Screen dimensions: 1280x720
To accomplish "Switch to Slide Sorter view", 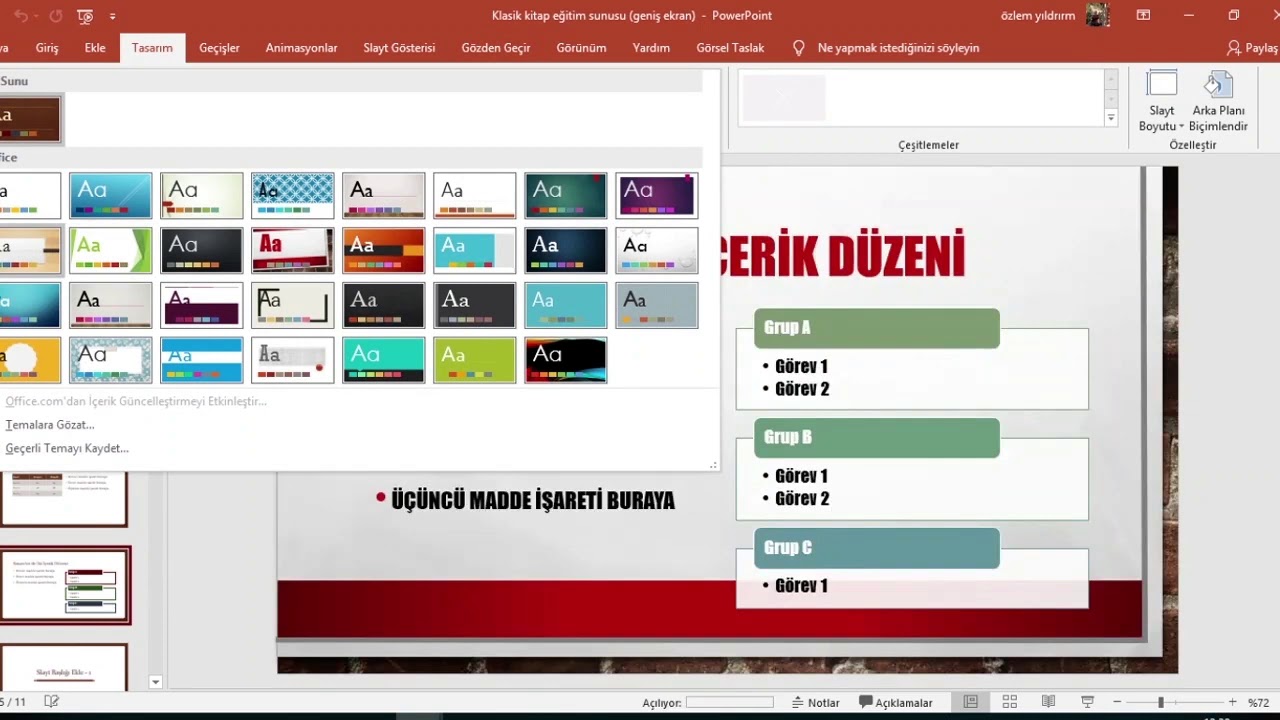I will tap(1009, 703).
